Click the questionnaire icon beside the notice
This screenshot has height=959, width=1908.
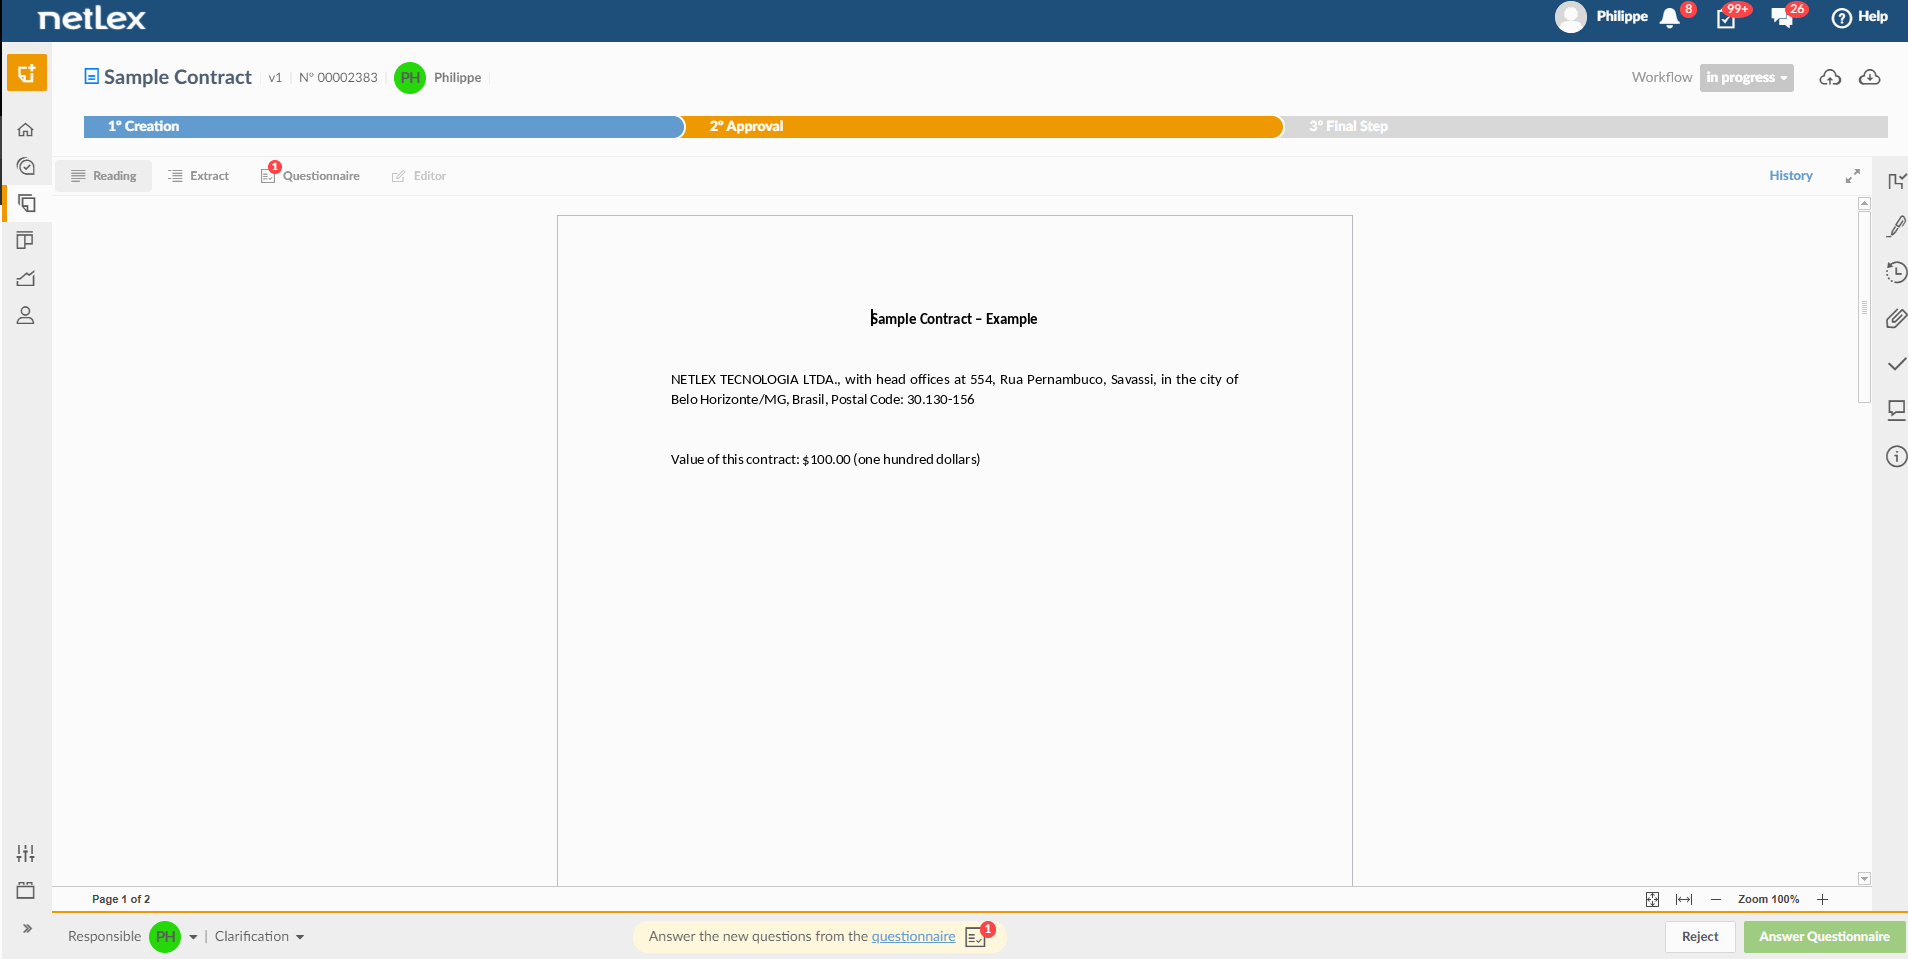[x=977, y=937]
